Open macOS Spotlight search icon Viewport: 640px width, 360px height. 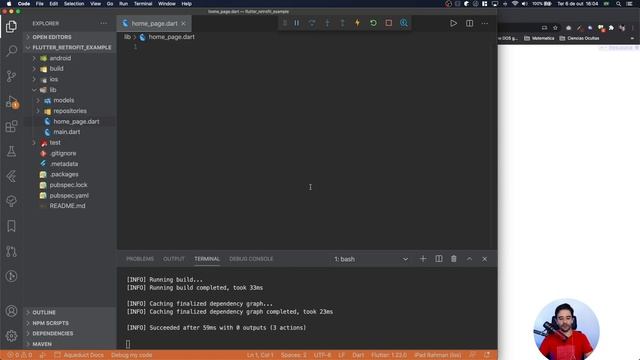point(619,4)
